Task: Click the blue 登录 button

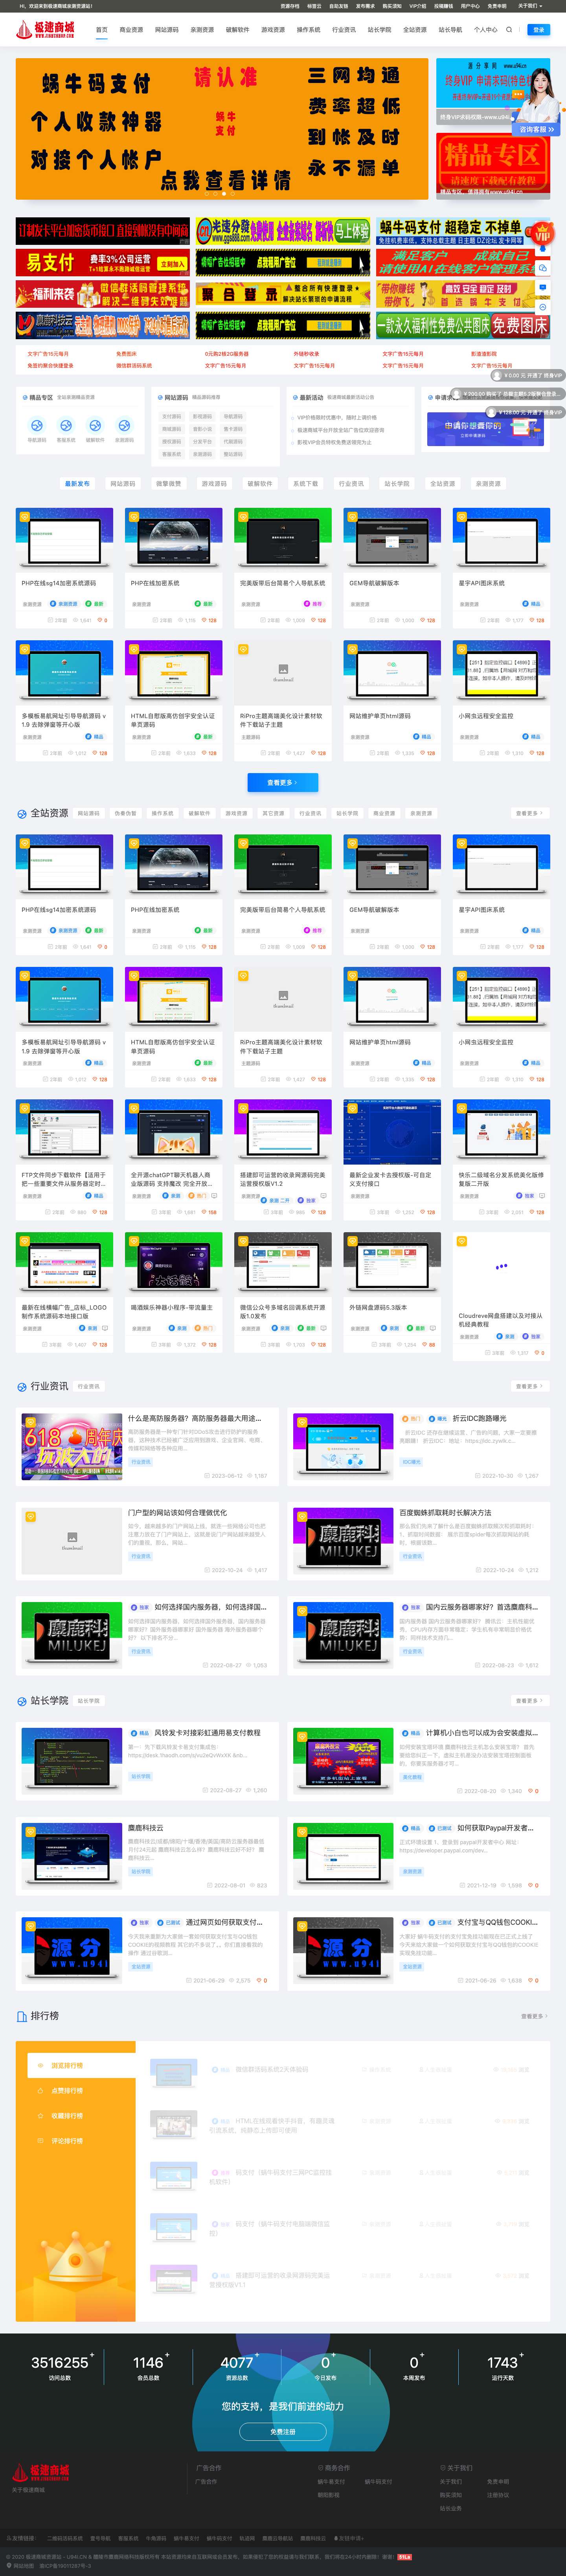Action: [x=538, y=30]
